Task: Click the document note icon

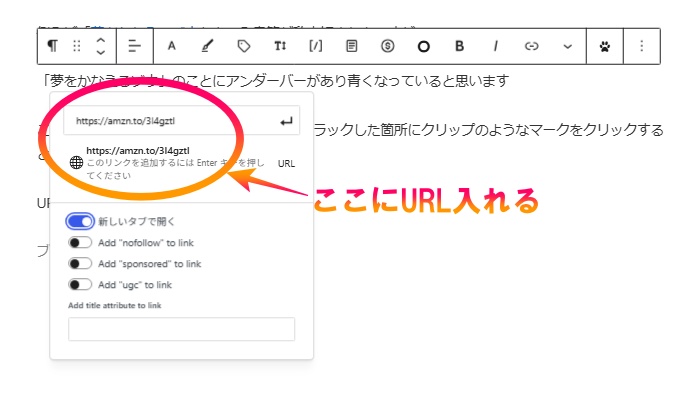Action: point(352,46)
